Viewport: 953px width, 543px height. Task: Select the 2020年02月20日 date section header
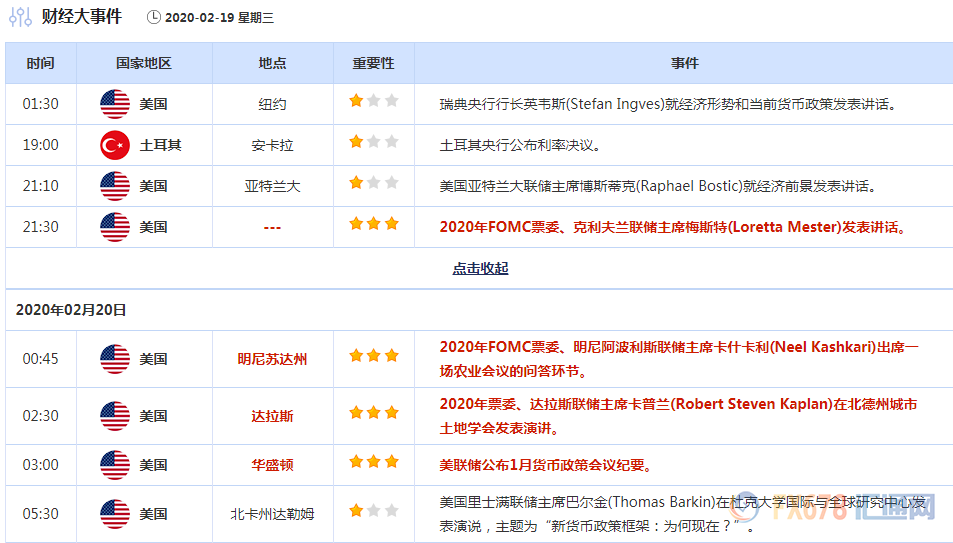(71, 310)
